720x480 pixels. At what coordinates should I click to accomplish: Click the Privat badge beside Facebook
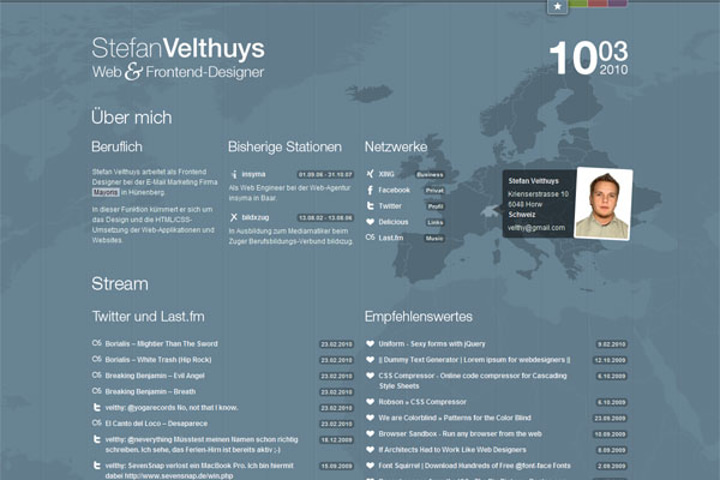[x=434, y=190]
